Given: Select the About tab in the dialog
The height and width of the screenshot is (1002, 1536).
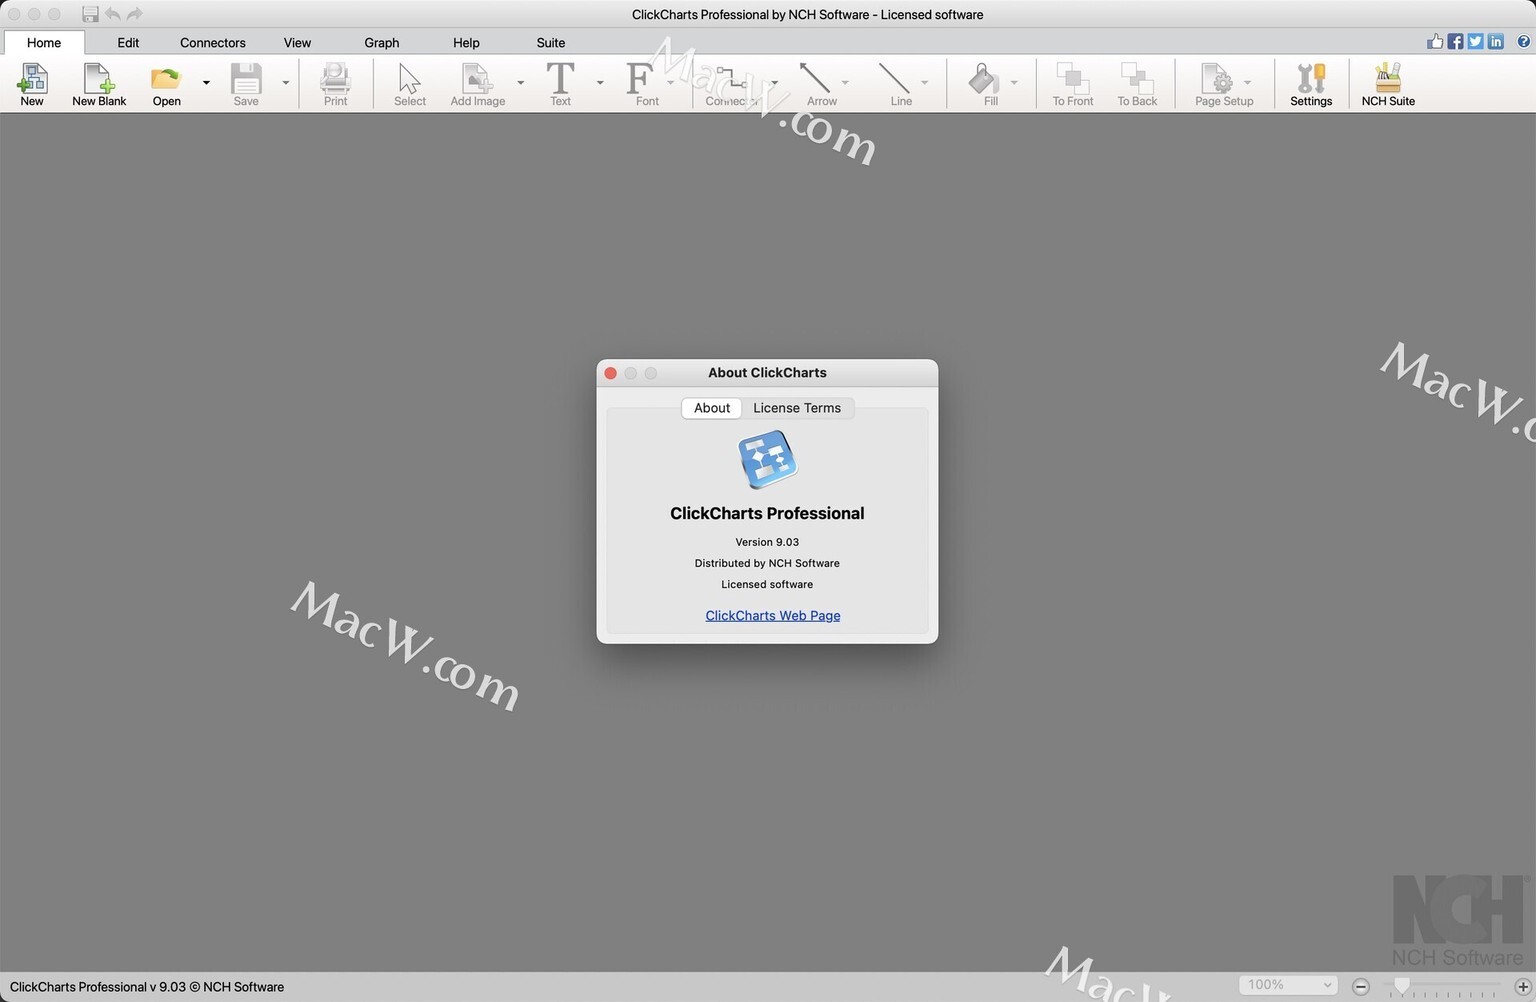Looking at the screenshot, I should click(712, 408).
